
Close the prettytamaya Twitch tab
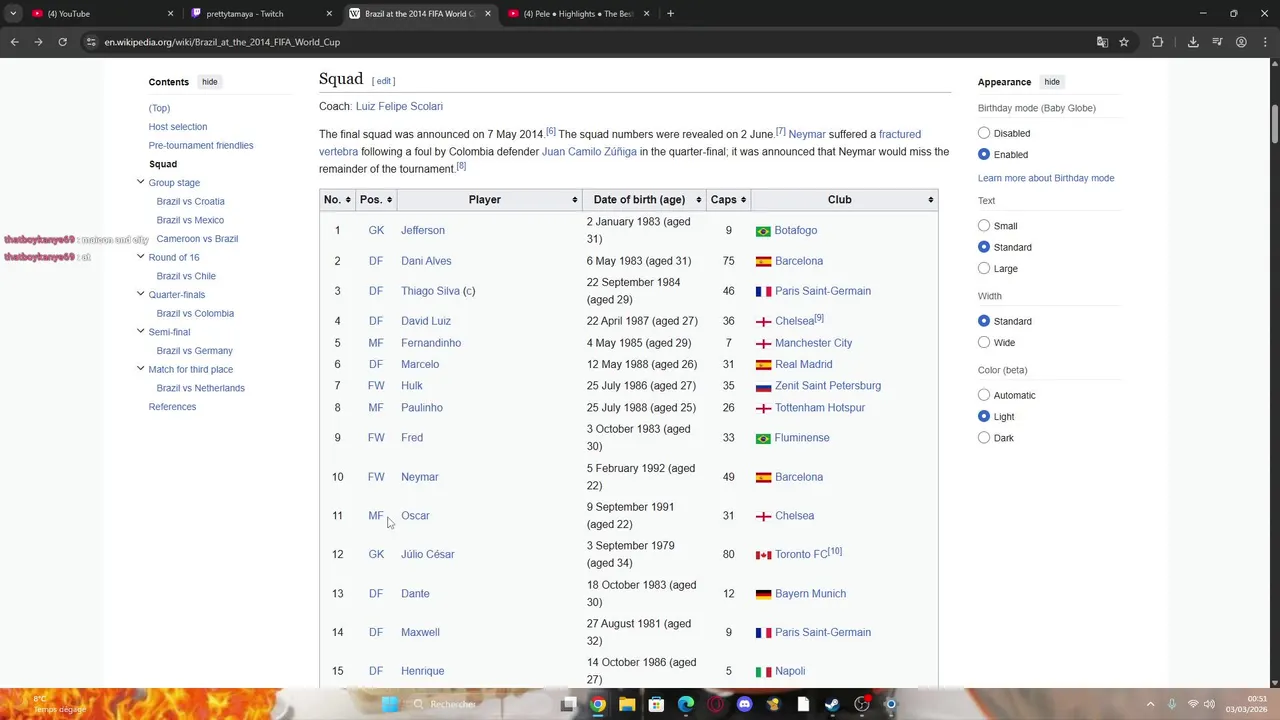point(329,14)
